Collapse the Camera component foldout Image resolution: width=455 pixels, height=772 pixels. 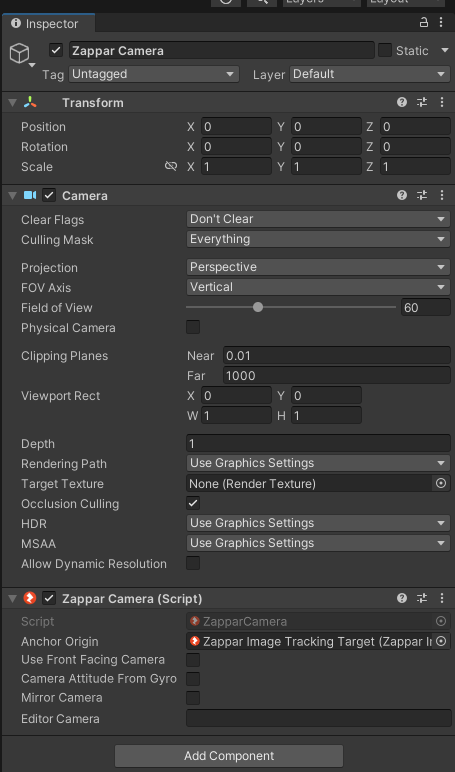(12, 195)
